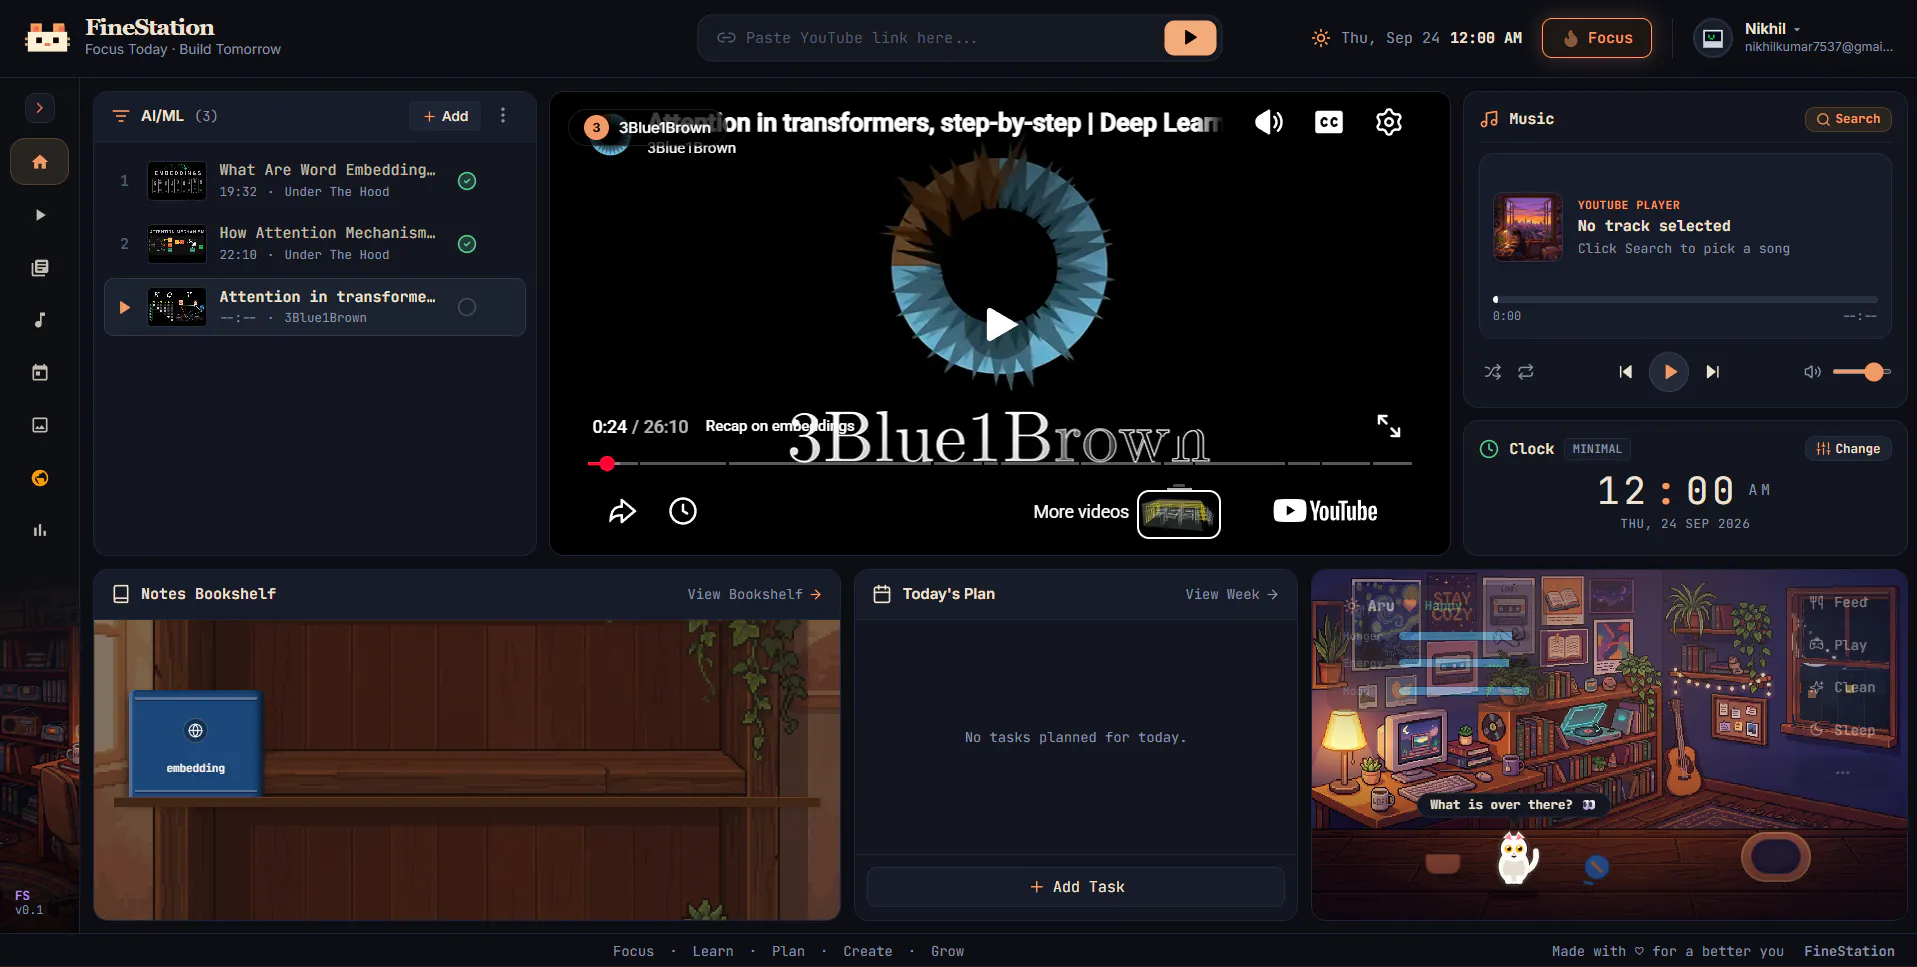
Task: Click the FineStation link in the footer
Action: 1849,951
